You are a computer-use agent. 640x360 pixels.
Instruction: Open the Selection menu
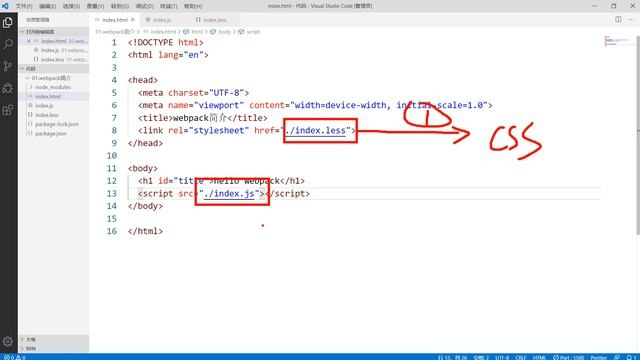(x=71, y=6)
